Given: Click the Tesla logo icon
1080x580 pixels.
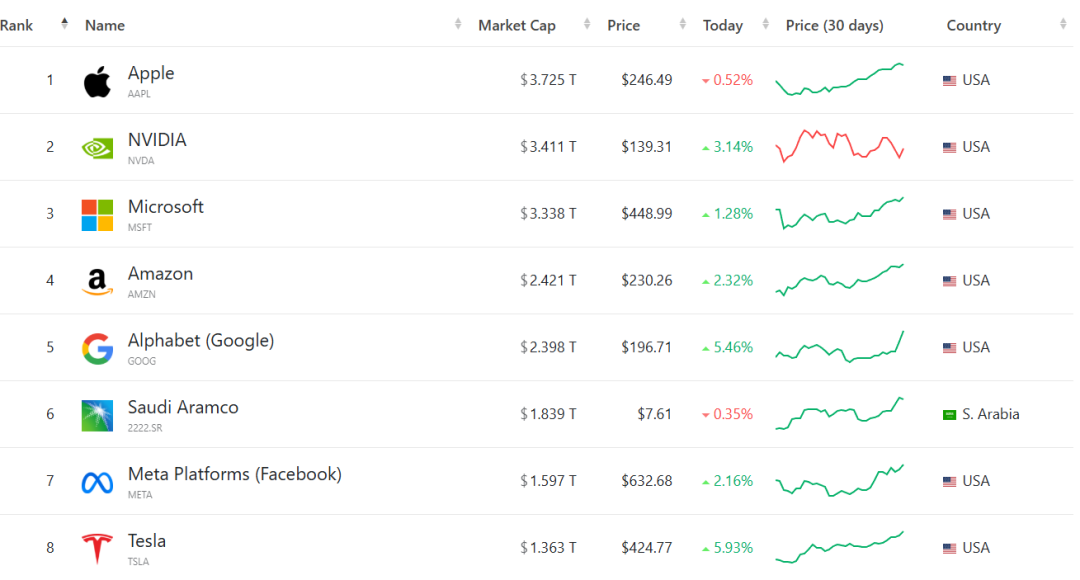Looking at the screenshot, I should (x=97, y=549).
